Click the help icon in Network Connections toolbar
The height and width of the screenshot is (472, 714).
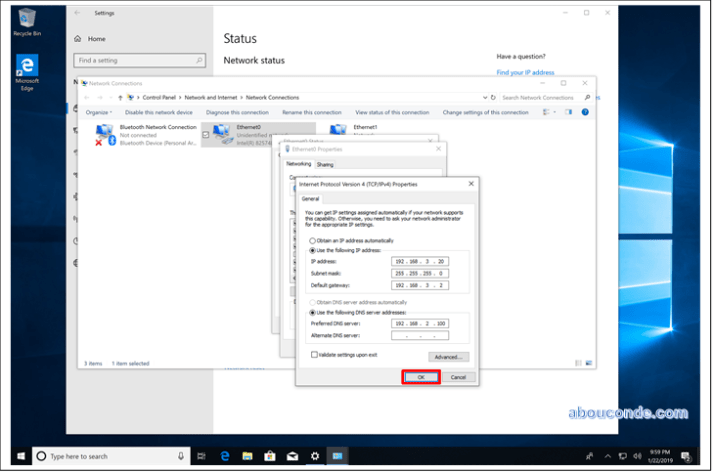point(585,112)
